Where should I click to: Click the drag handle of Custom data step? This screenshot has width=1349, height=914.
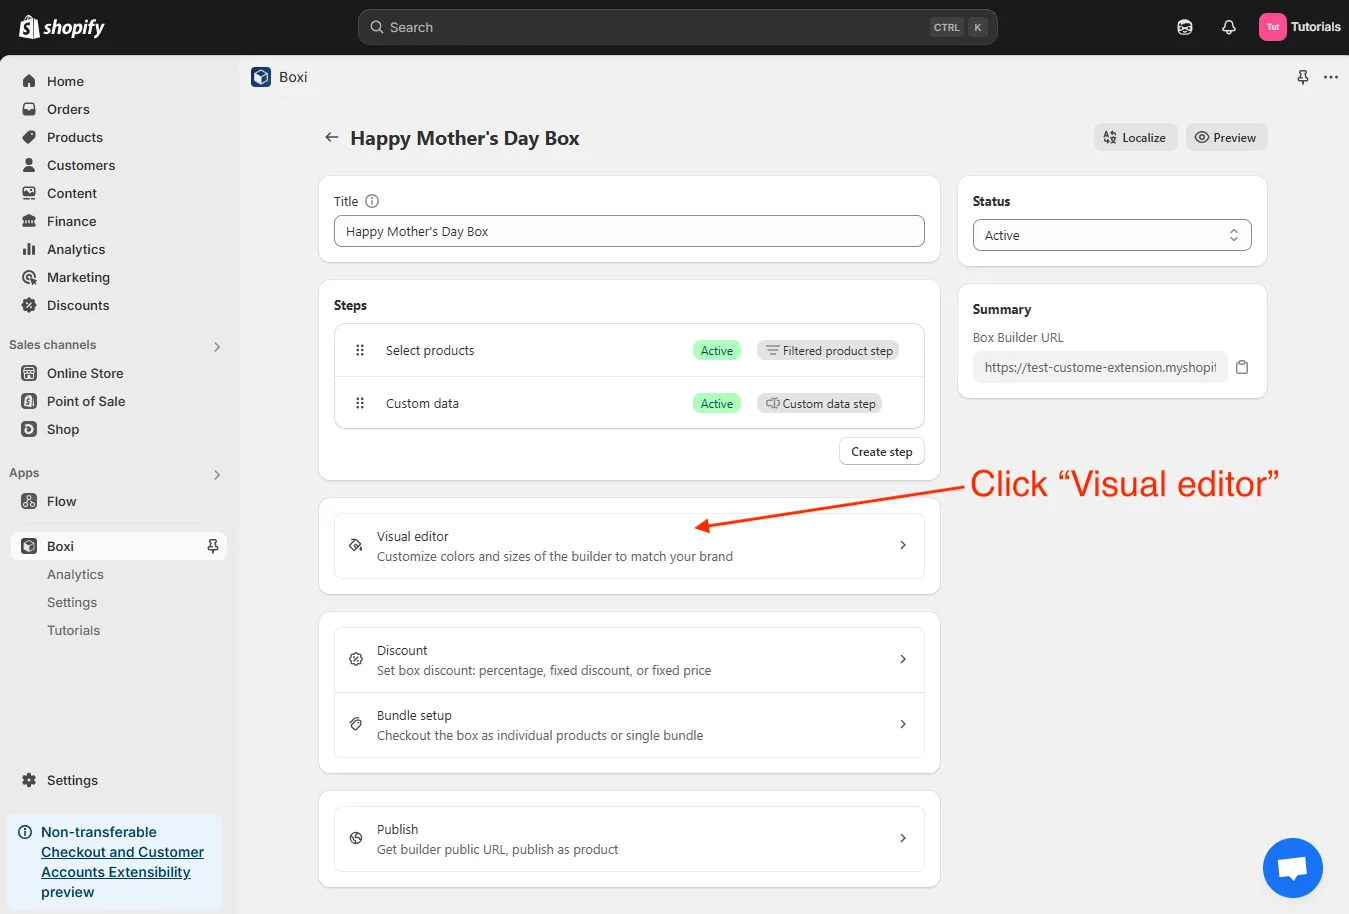360,403
